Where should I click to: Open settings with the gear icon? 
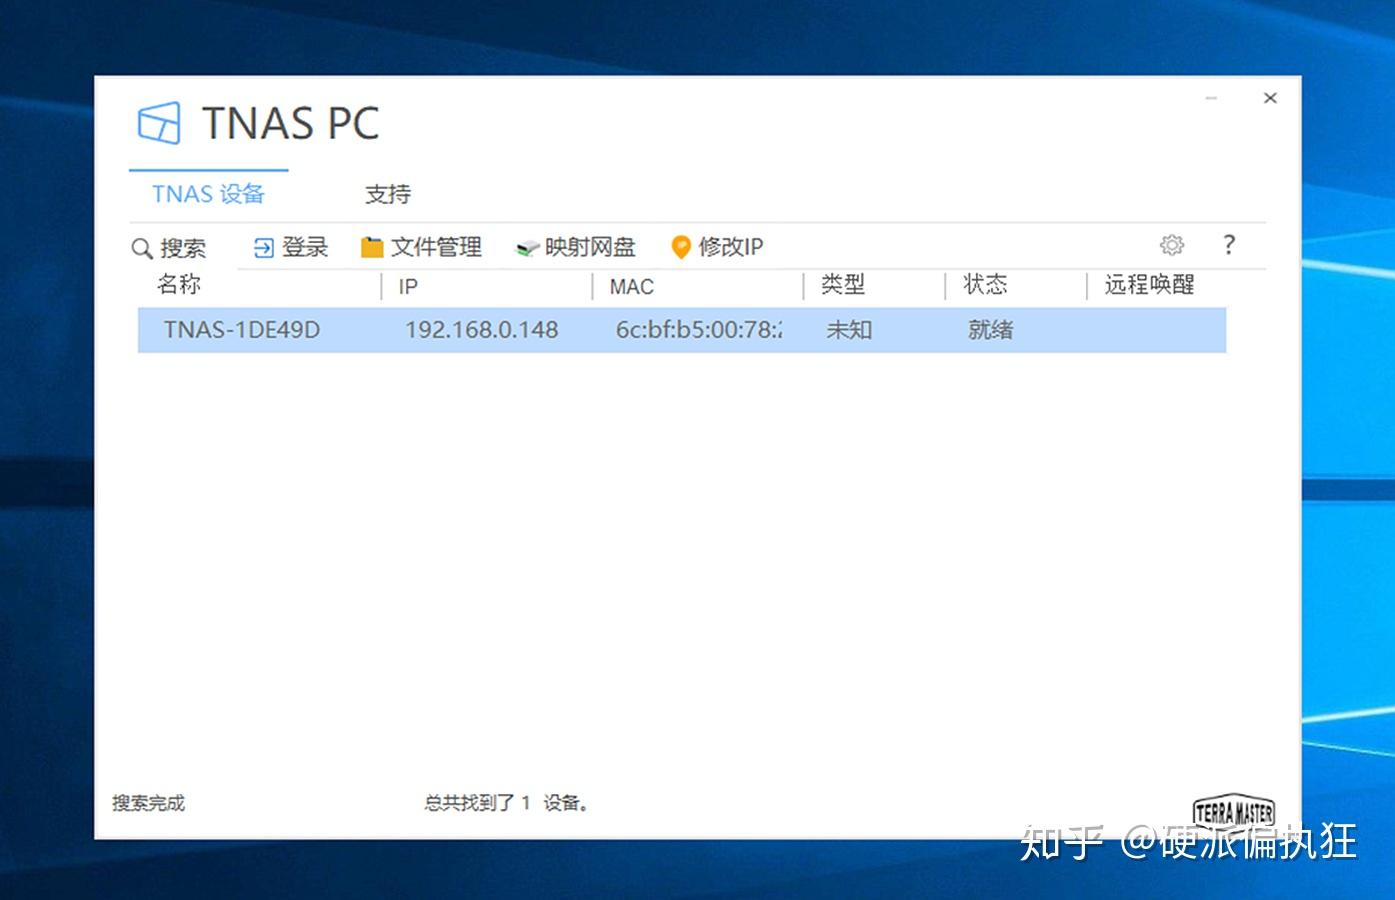(x=1172, y=245)
